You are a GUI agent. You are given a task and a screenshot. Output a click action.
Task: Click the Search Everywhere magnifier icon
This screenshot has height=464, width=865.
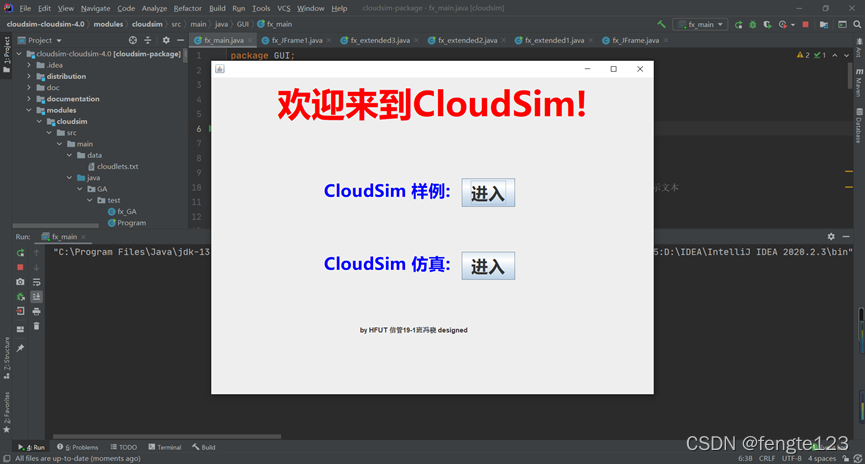pyautogui.click(x=857, y=24)
